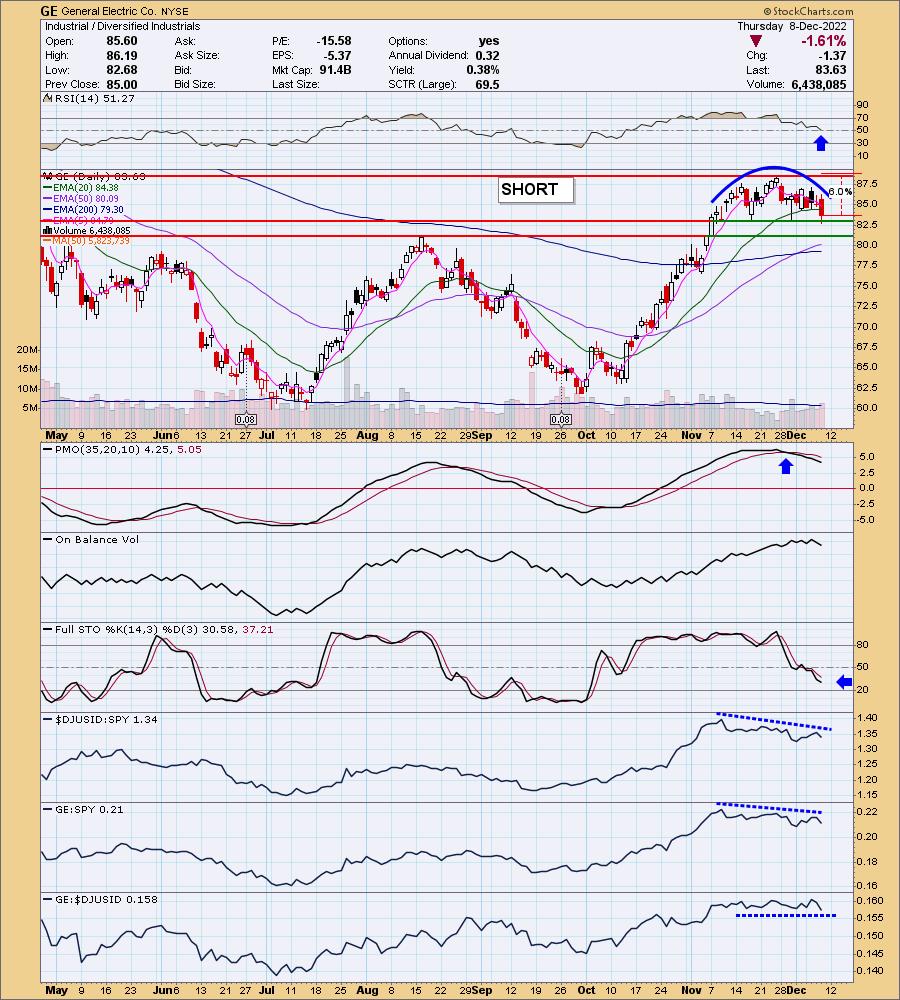
Task: Click the SHORT annotation label box
Action: 536,189
